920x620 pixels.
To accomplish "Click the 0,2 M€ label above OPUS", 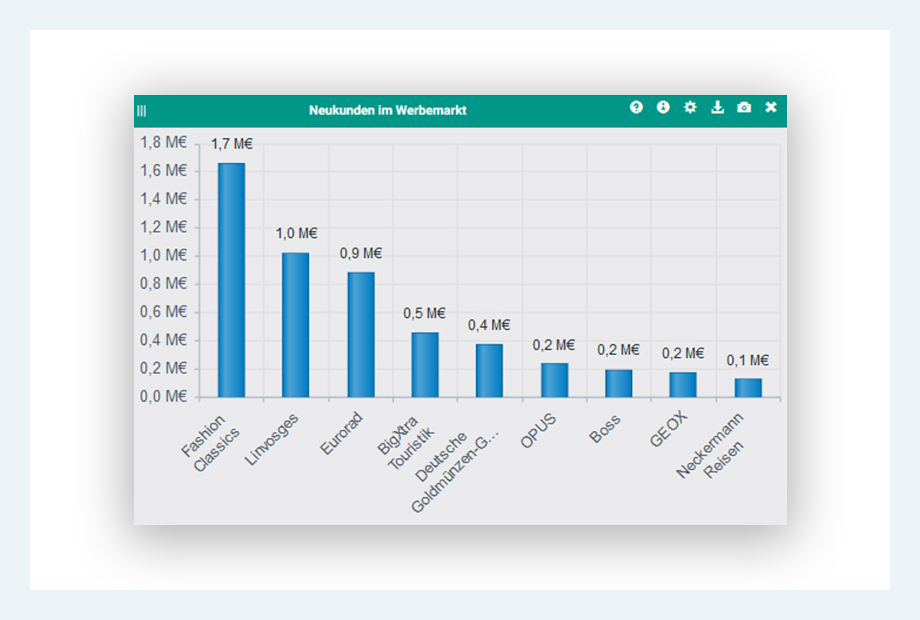I will coord(553,345).
